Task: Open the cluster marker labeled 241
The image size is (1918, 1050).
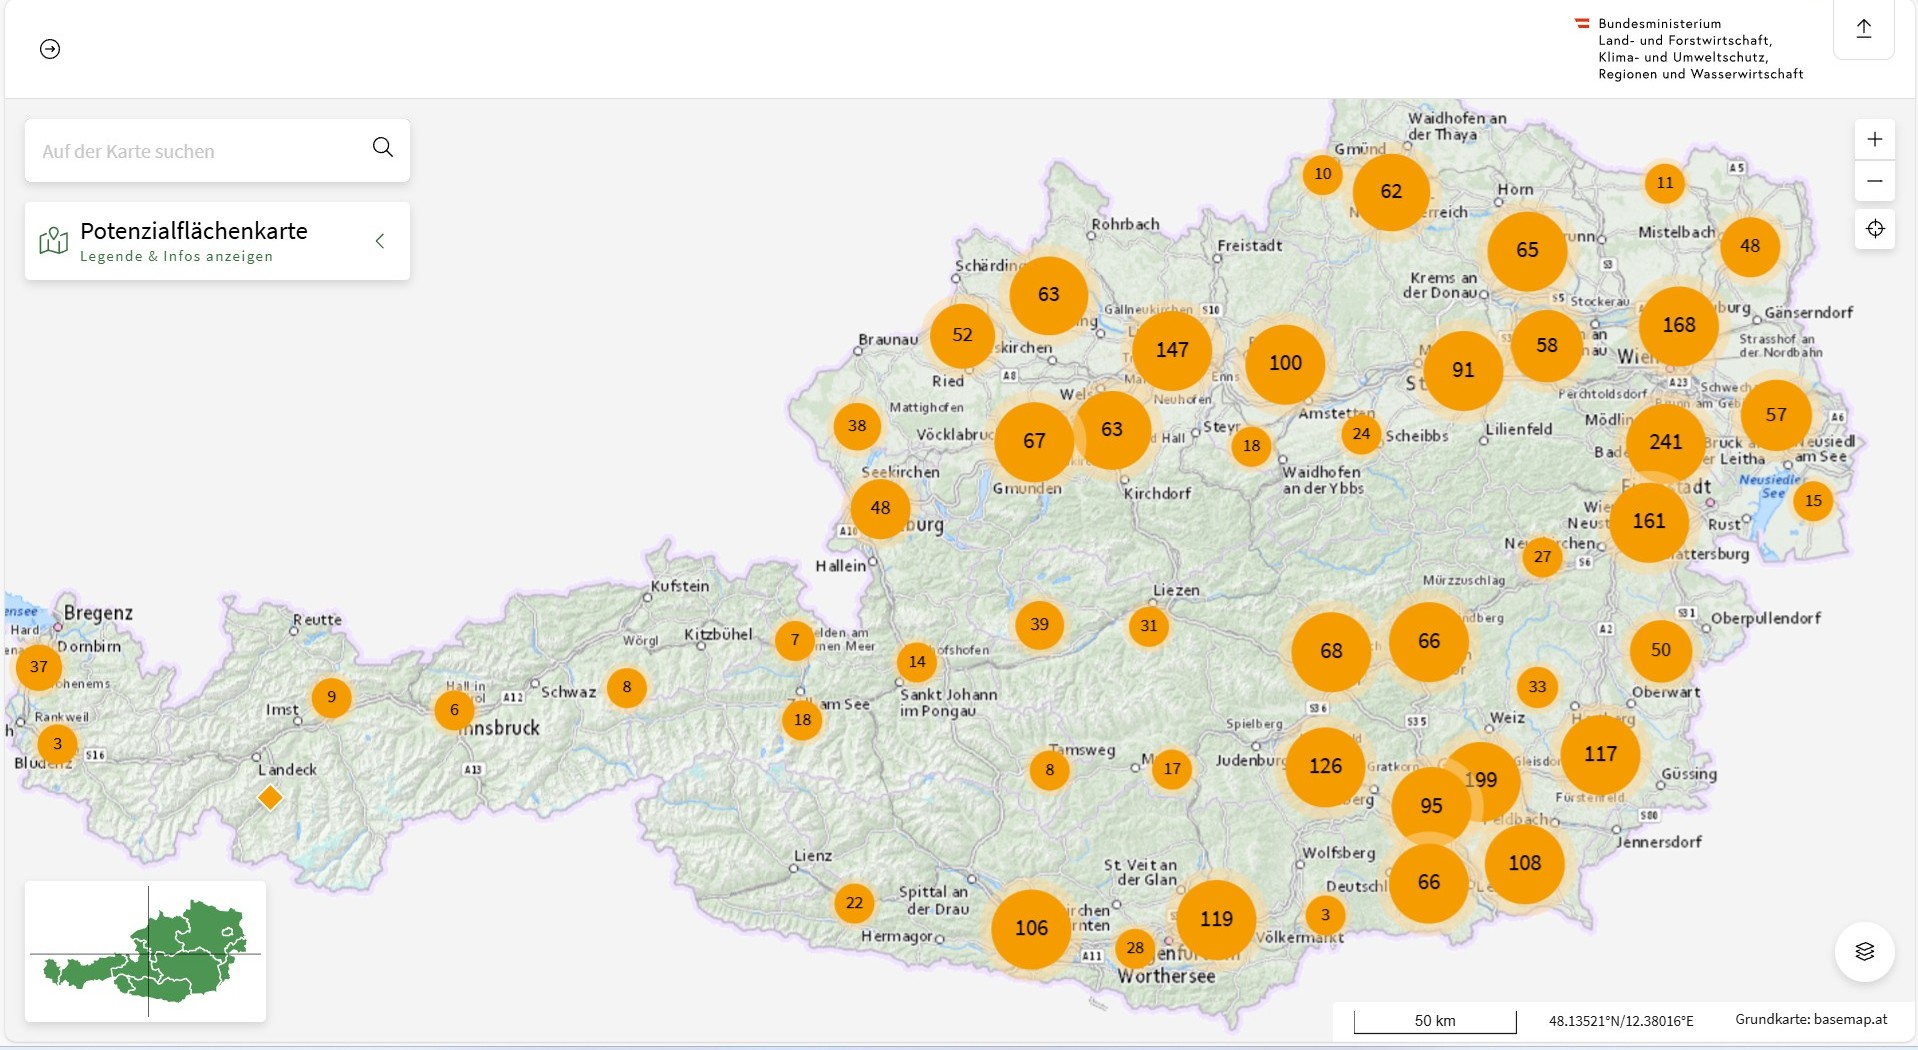Action: [x=1665, y=442]
